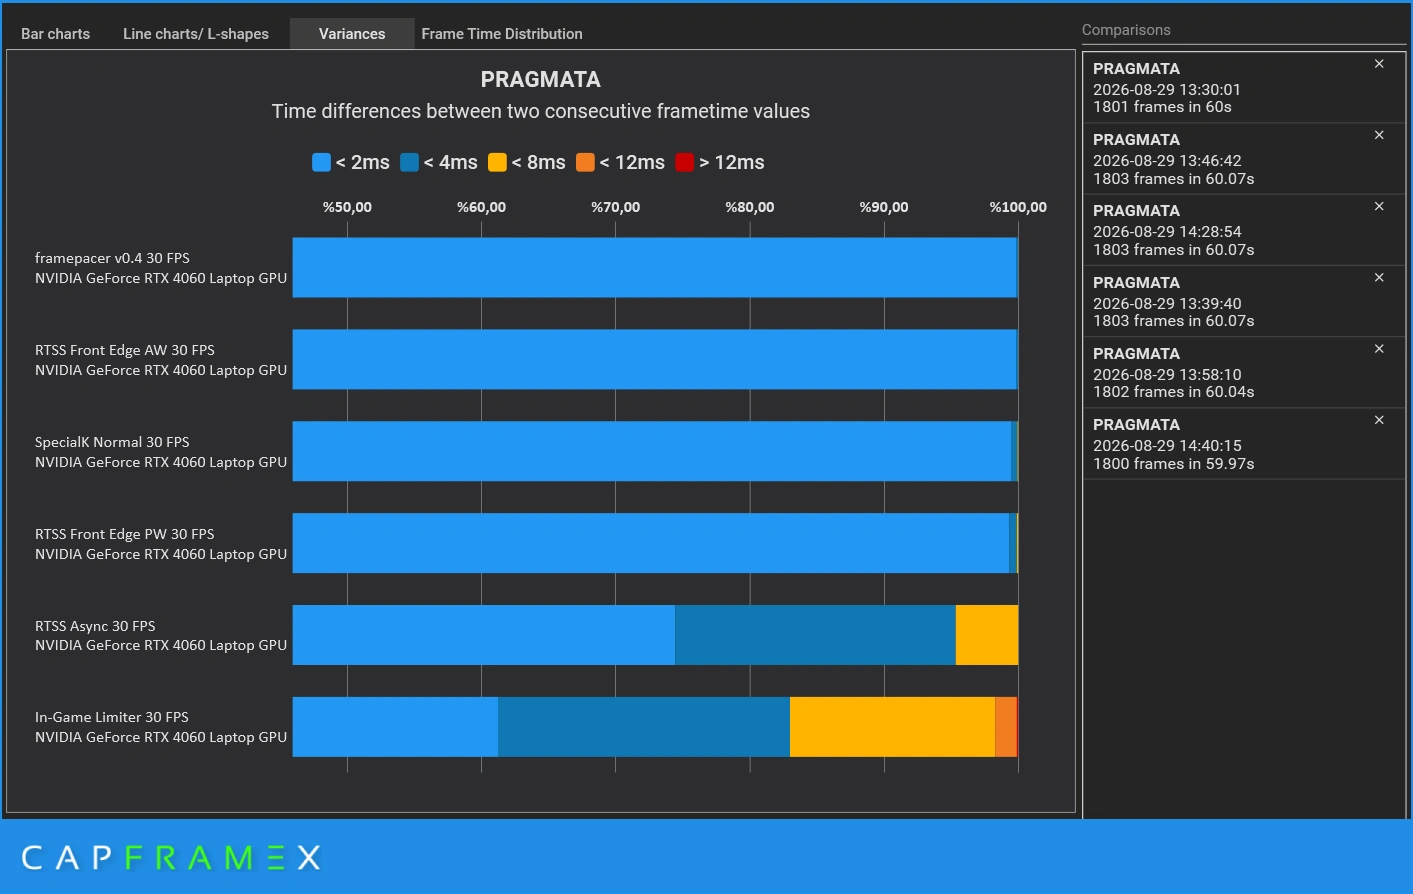Click the PRAGMATA chart title
Screen dimensions: 1413x894
coord(541,79)
